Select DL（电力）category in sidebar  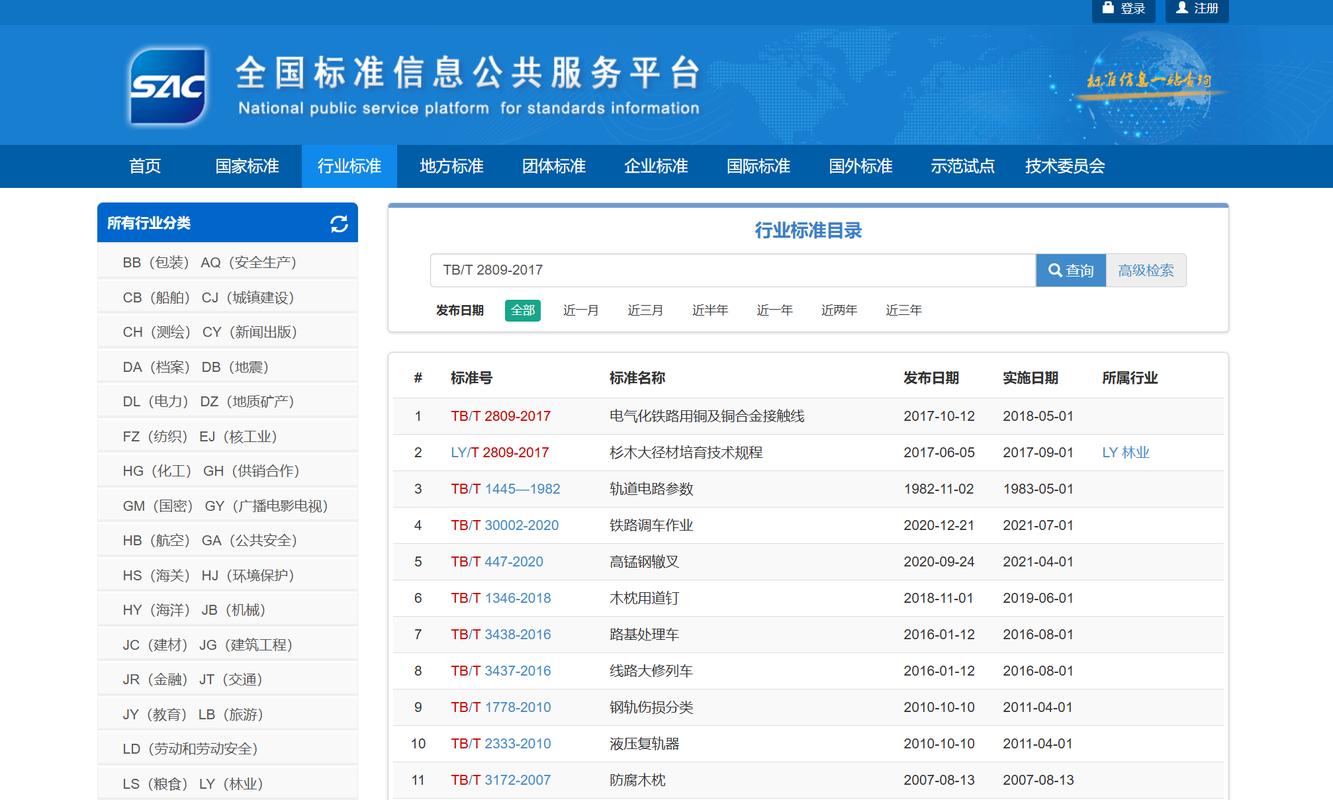pyautogui.click(x=155, y=401)
